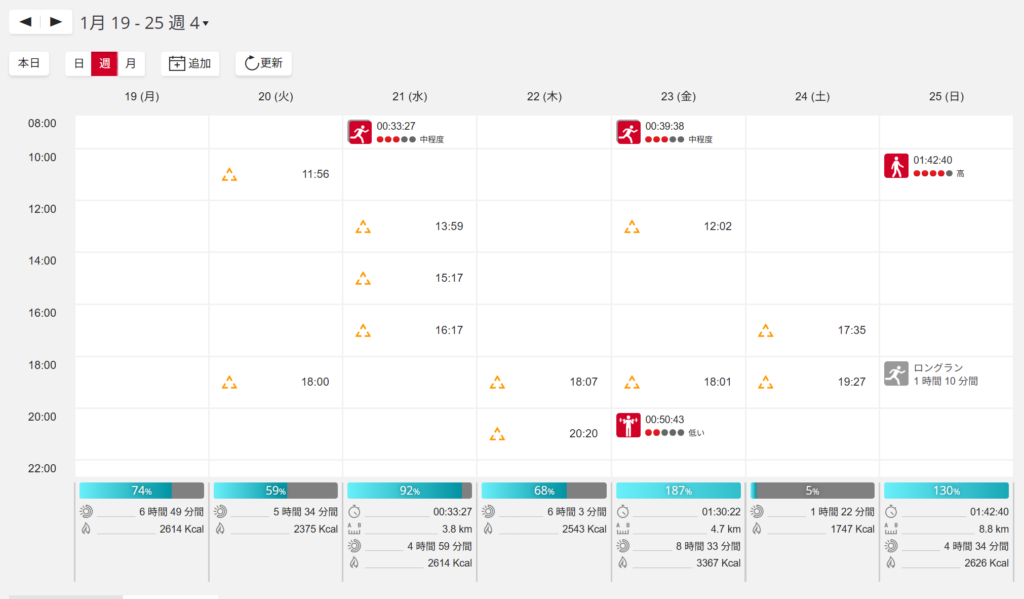Click the 追加 add button

(190, 63)
